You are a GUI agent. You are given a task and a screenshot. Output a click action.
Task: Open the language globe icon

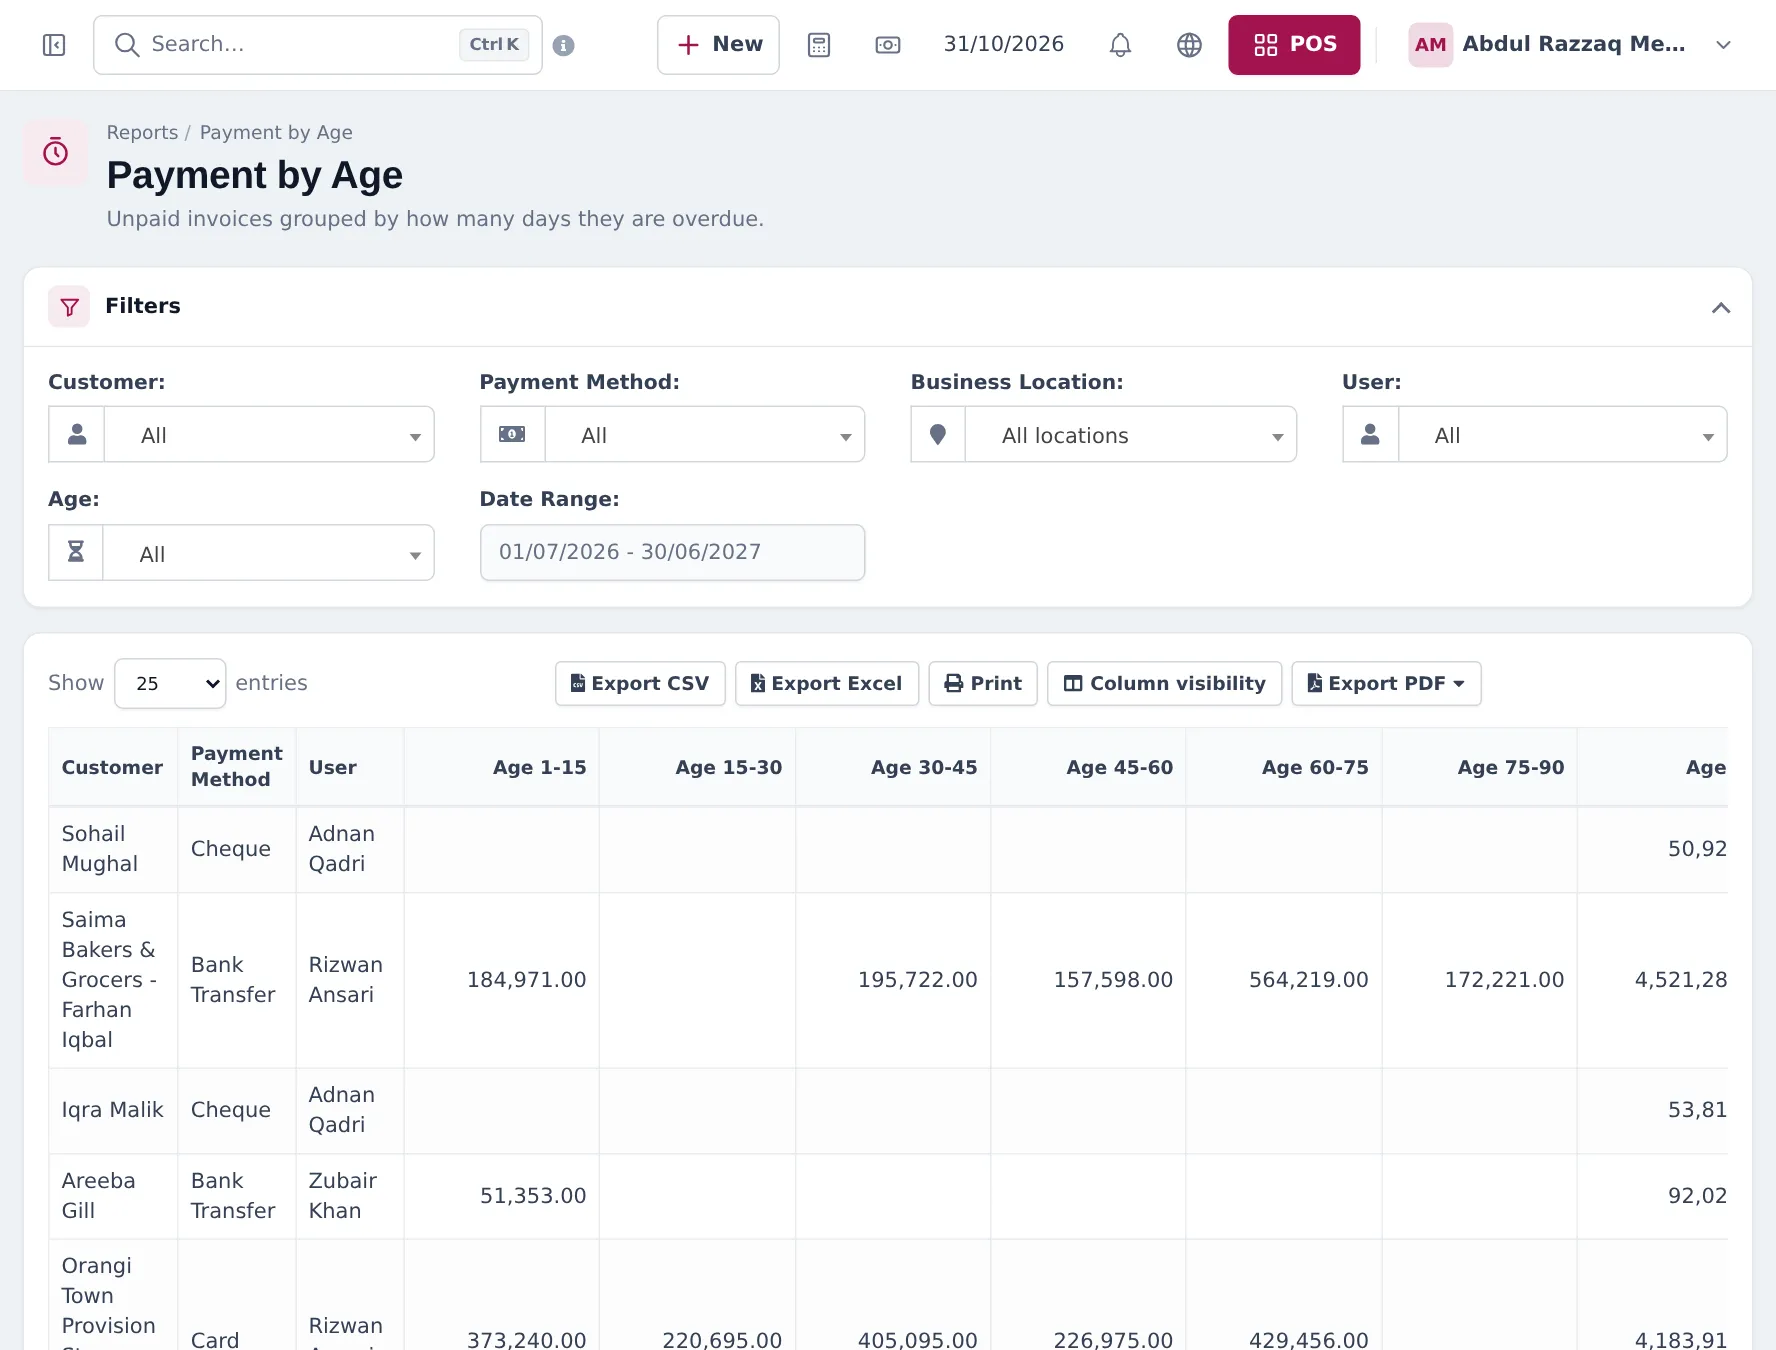(x=1189, y=45)
